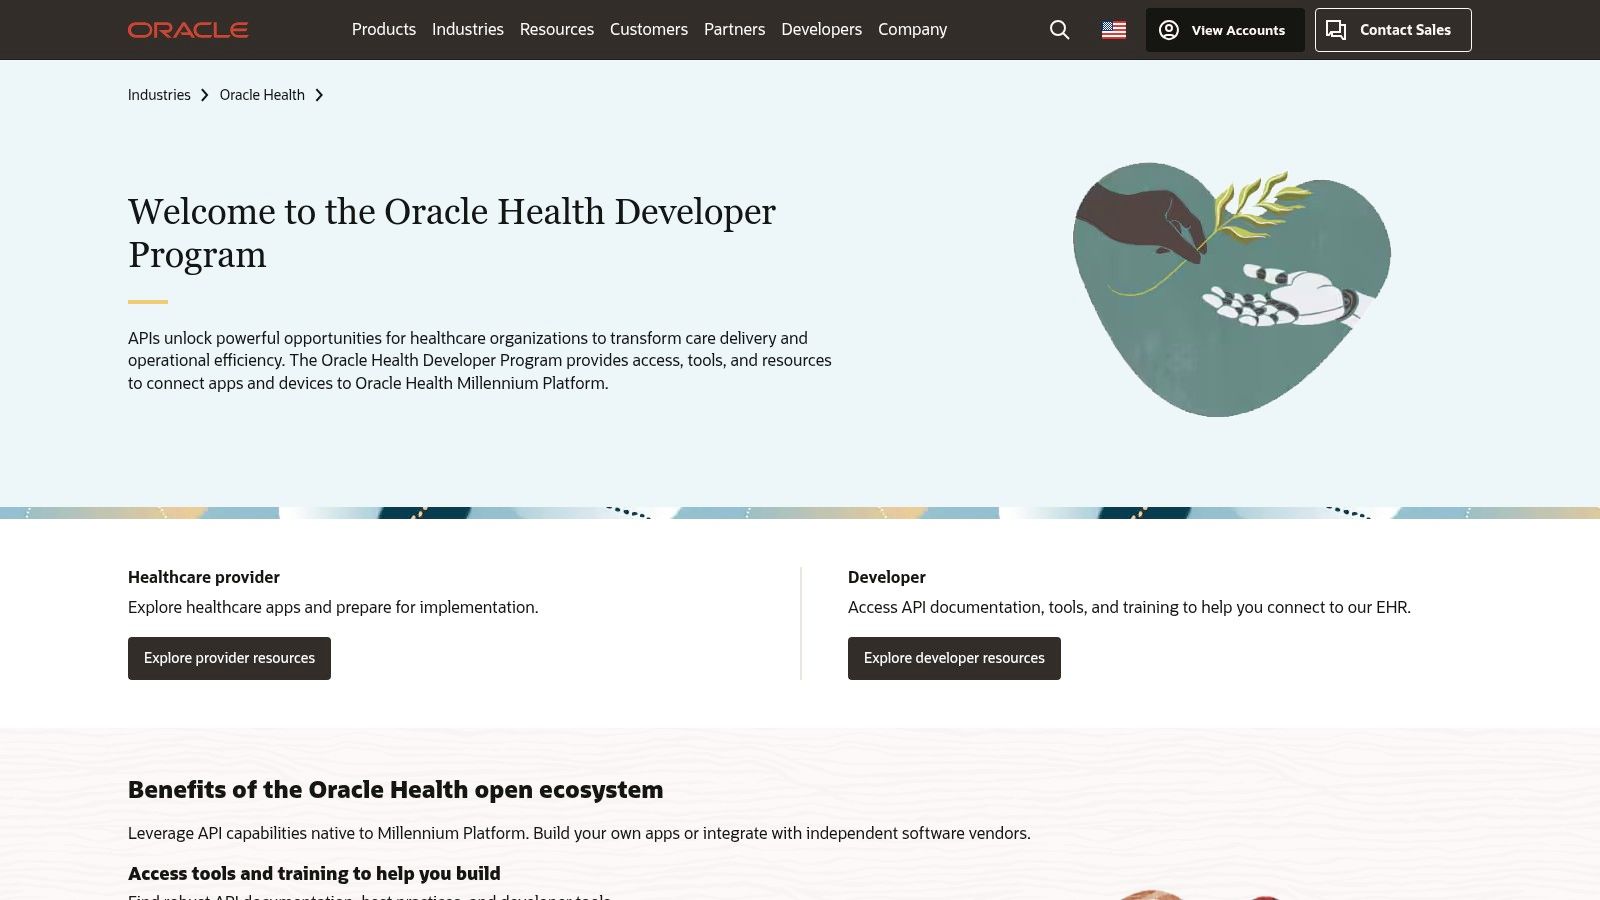
Task: Click the Welcome to Oracle Health heading
Action: [x=452, y=233]
